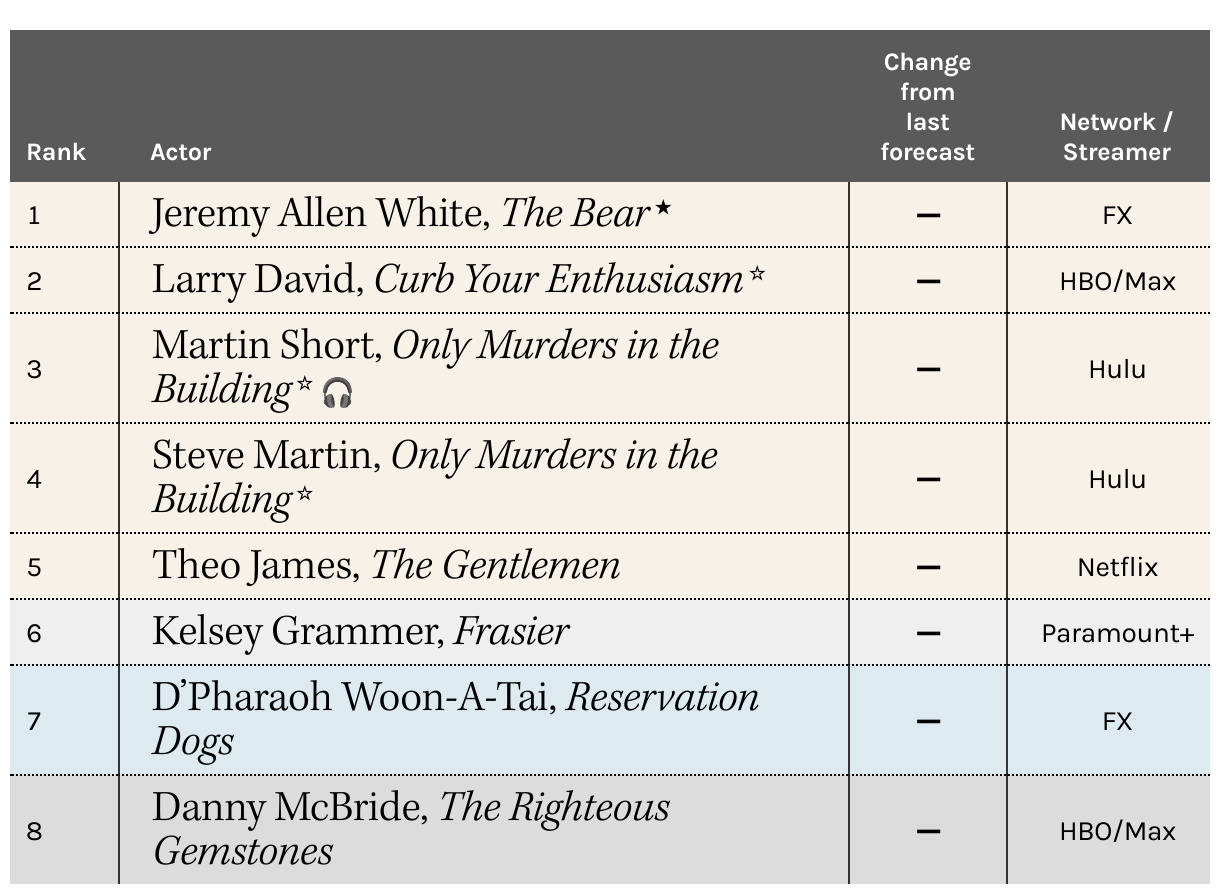Click the Network / Streamer column header

(x=1116, y=137)
